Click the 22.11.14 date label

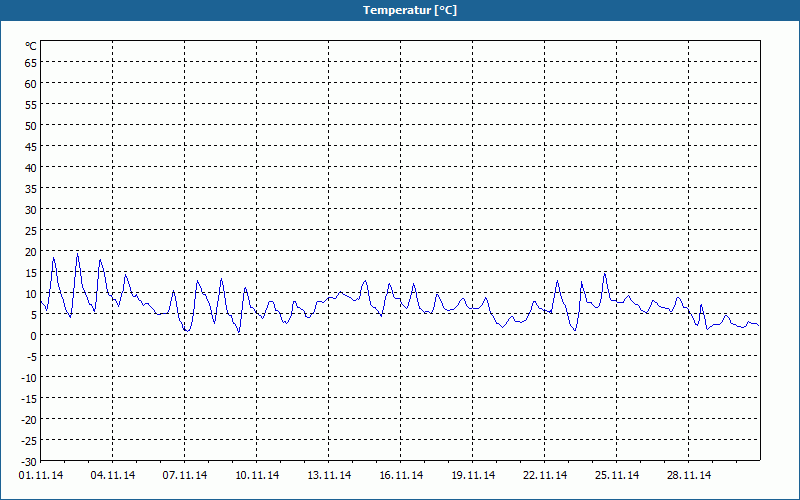[x=544, y=476]
